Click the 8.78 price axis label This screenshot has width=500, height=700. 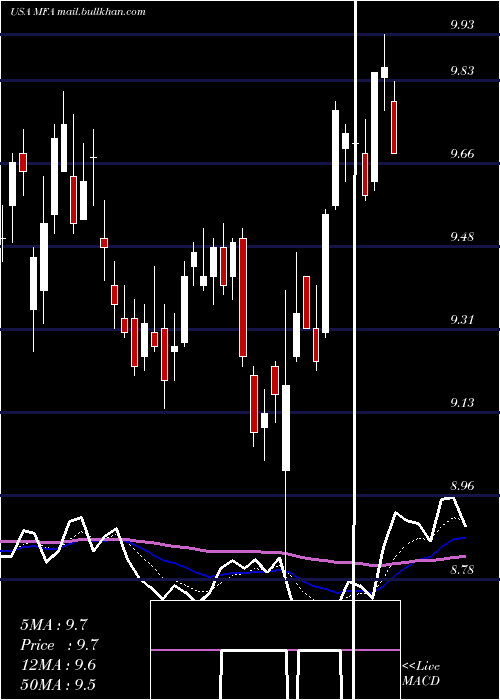coord(462,569)
